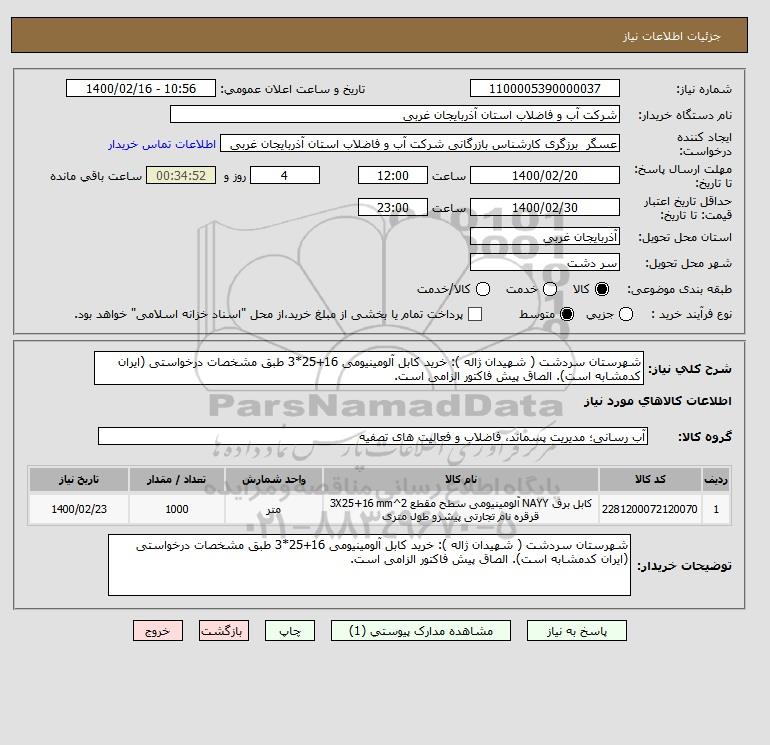Click the جزئیات اطلاعات نیاز page title

(671, 36)
